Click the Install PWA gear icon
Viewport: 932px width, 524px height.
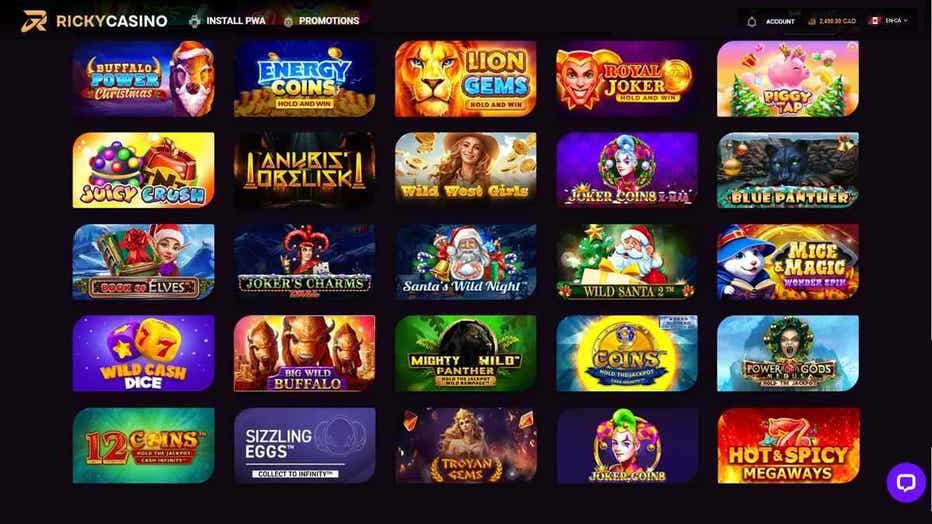point(194,21)
